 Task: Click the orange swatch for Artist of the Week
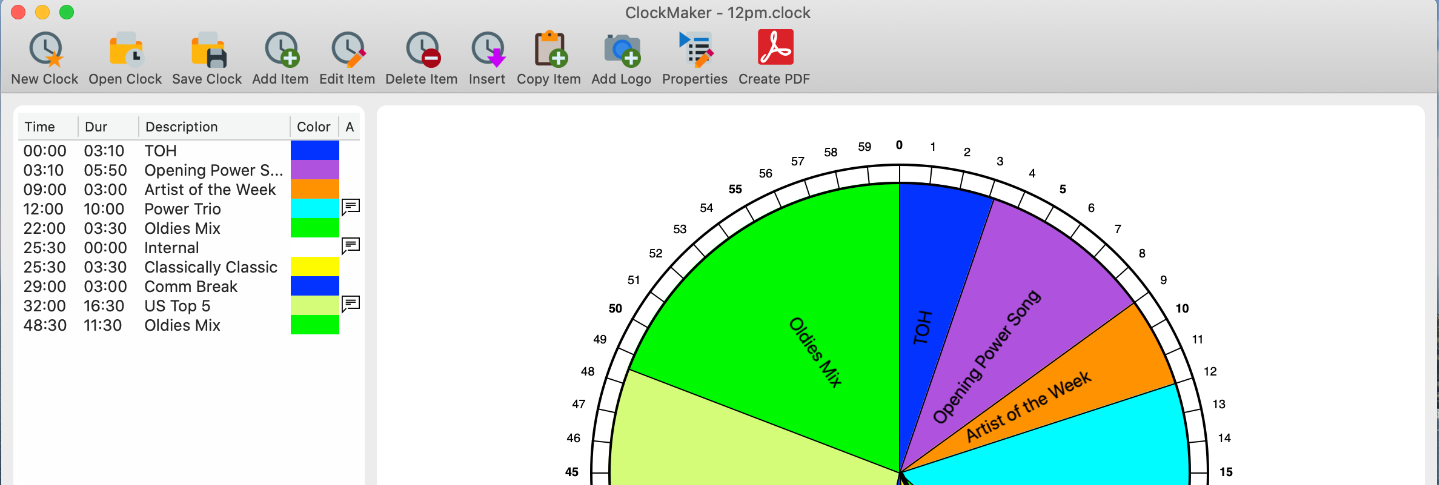(x=315, y=189)
